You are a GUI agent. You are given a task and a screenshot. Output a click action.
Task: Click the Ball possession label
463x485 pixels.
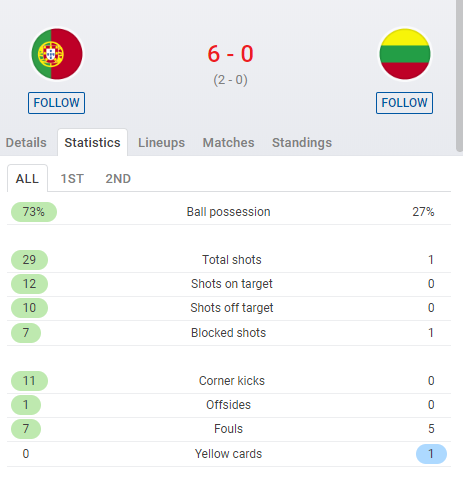pyautogui.click(x=228, y=212)
